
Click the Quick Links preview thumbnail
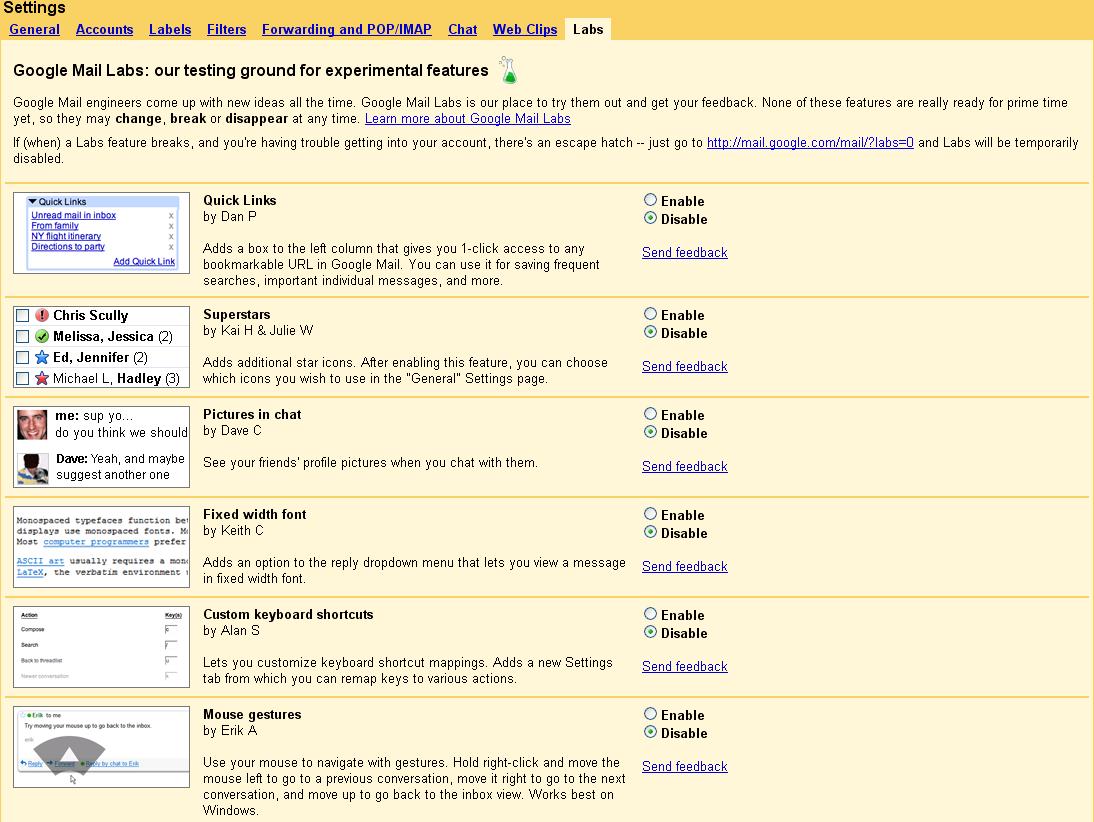tap(102, 233)
